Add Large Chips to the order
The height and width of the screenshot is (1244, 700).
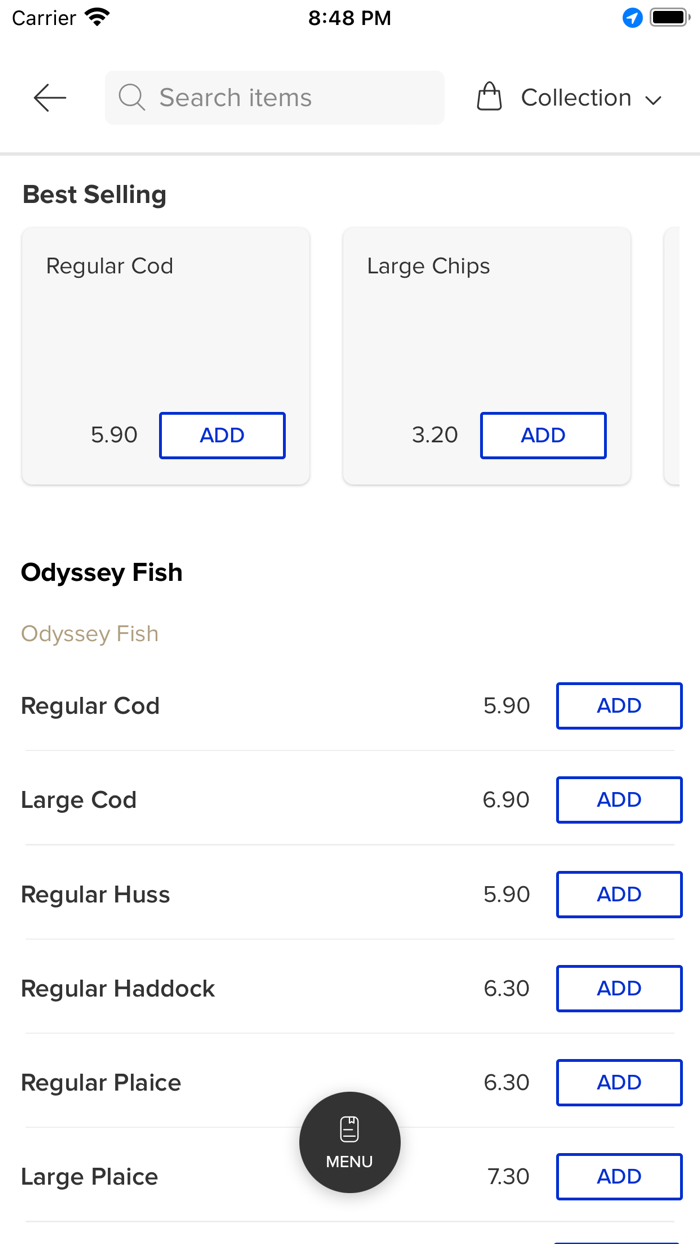pos(543,435)
